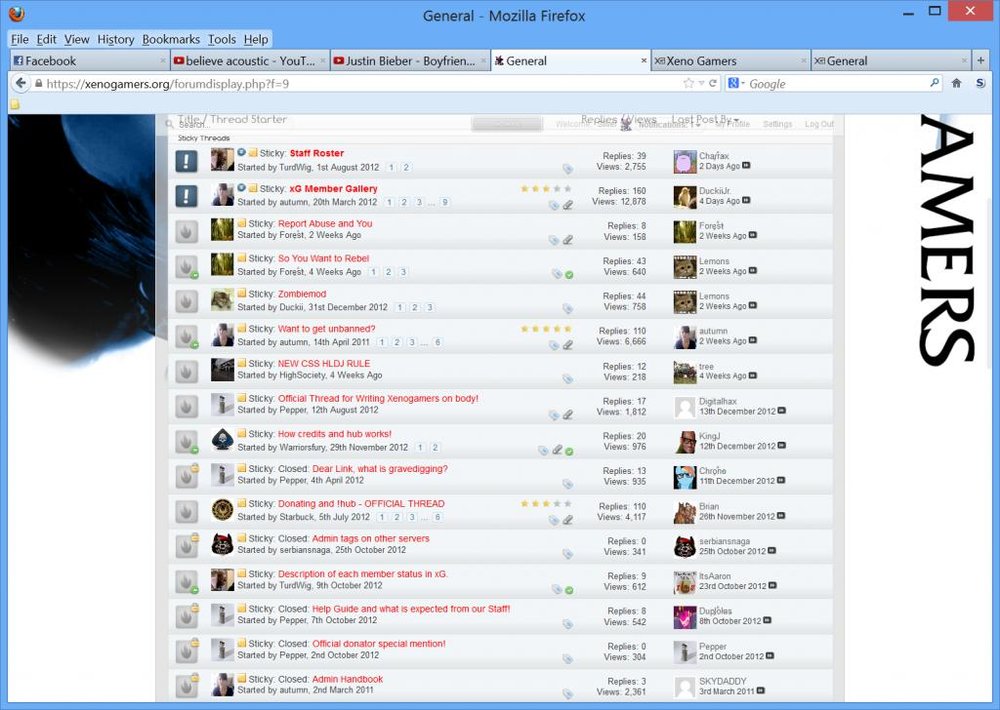Click the bookmarks toolbar folder icon

tap(14, 105)
